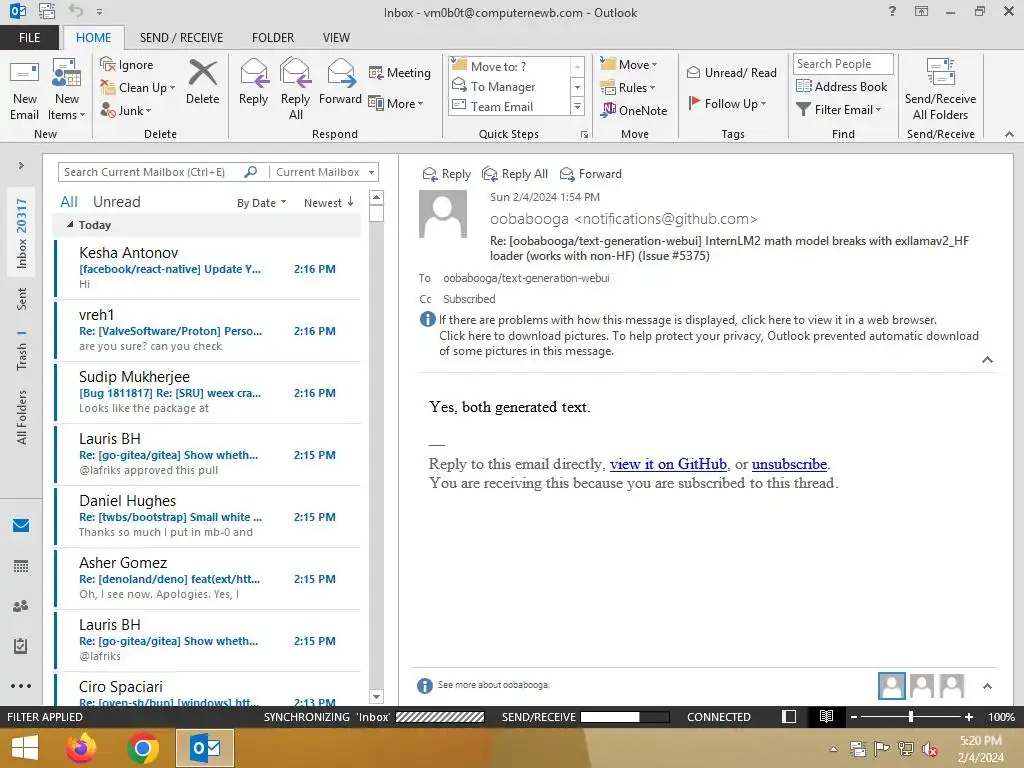The height and width of the screenshot is (768, 1024).
Task: Click Search Current Mailbox field
Action: click(x=152, y=172)
